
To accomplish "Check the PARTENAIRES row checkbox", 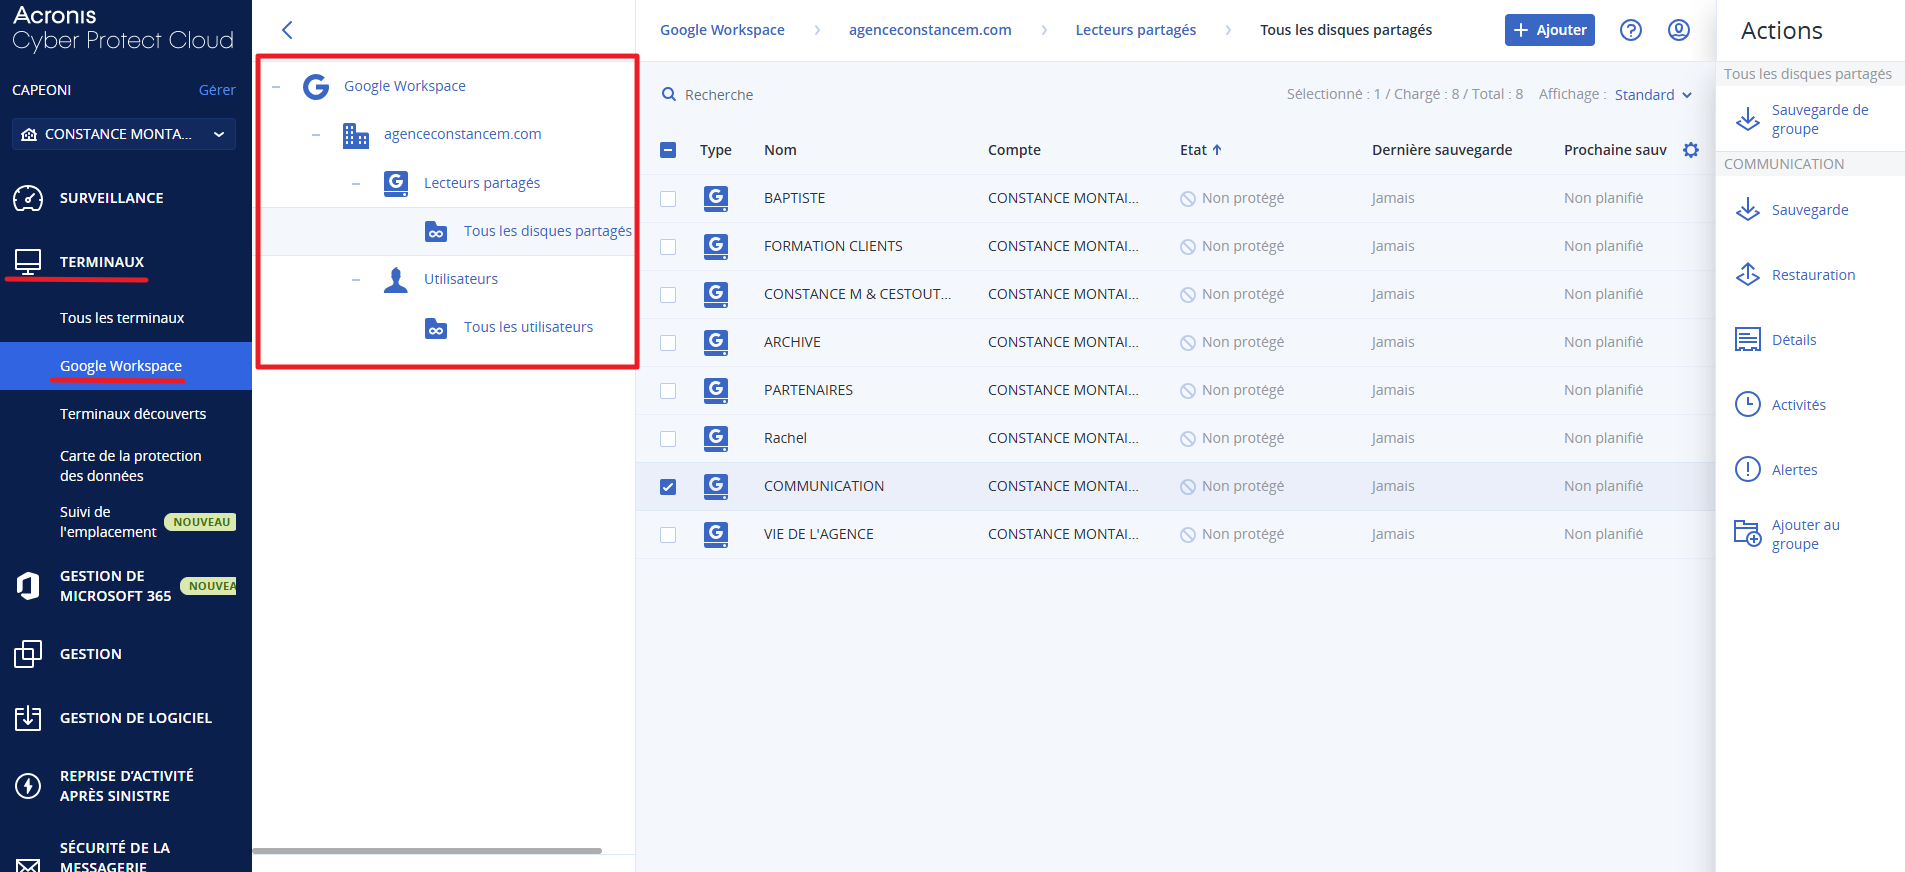I will point(668,391).
